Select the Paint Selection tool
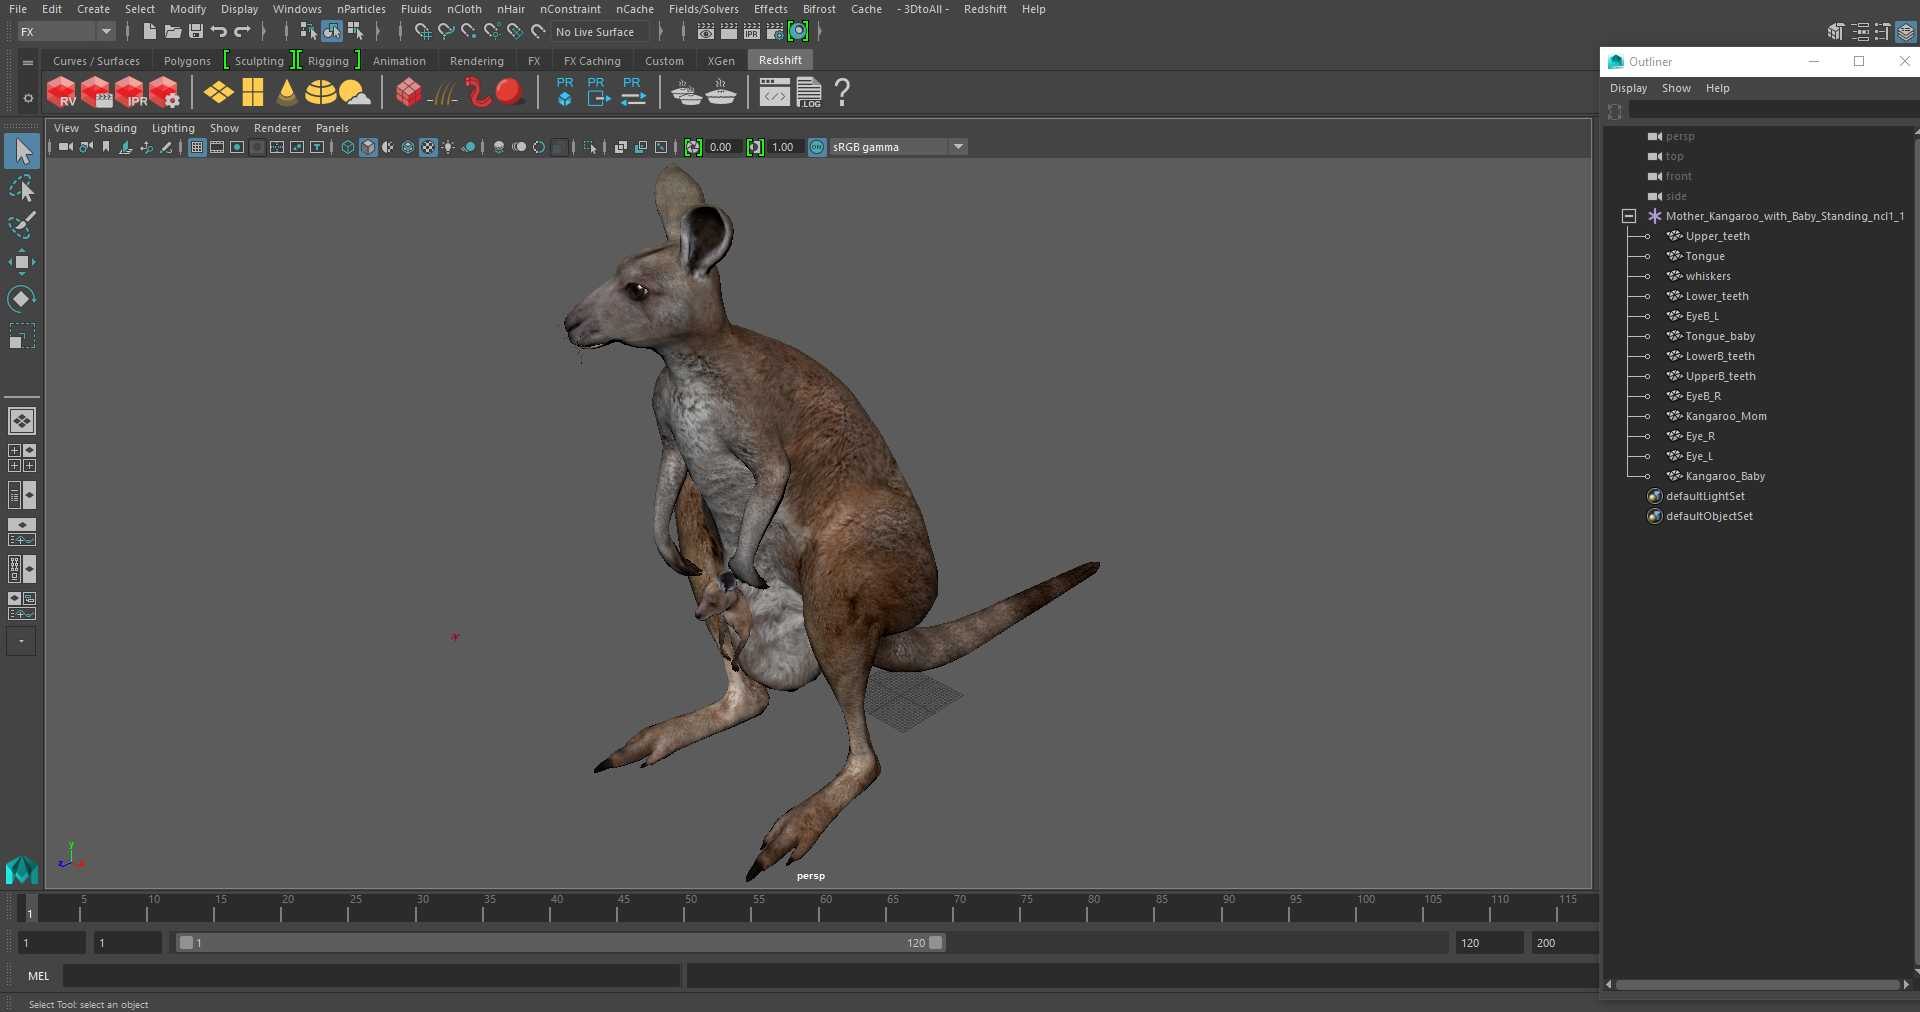 22,225
